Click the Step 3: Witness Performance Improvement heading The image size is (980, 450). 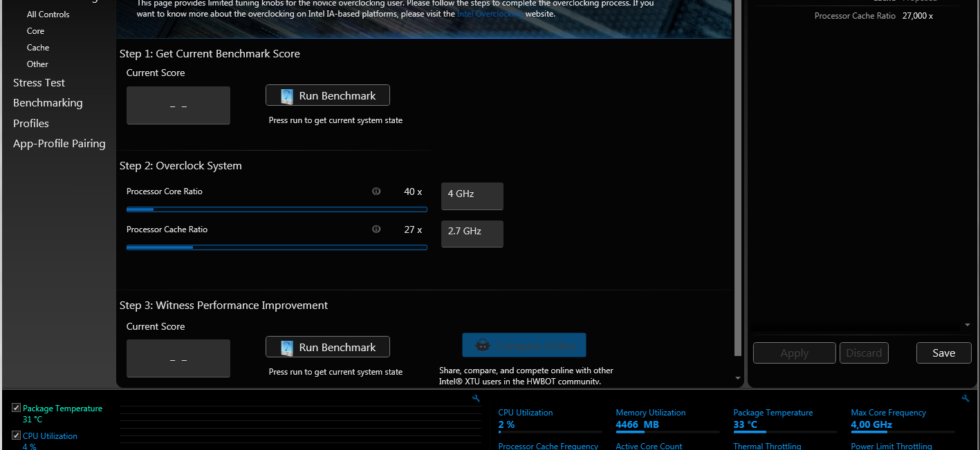click(x=223, y=306)
